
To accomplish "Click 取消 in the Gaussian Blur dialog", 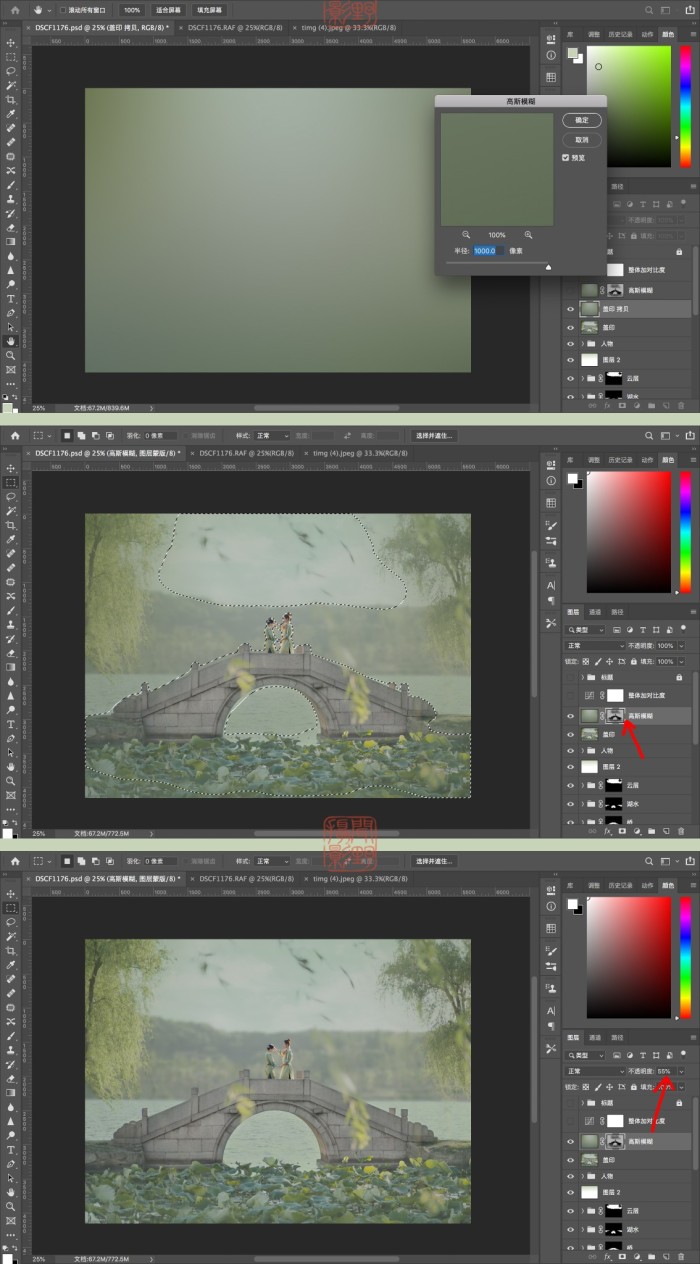I will pyautogui.click(x=582, y=140).
